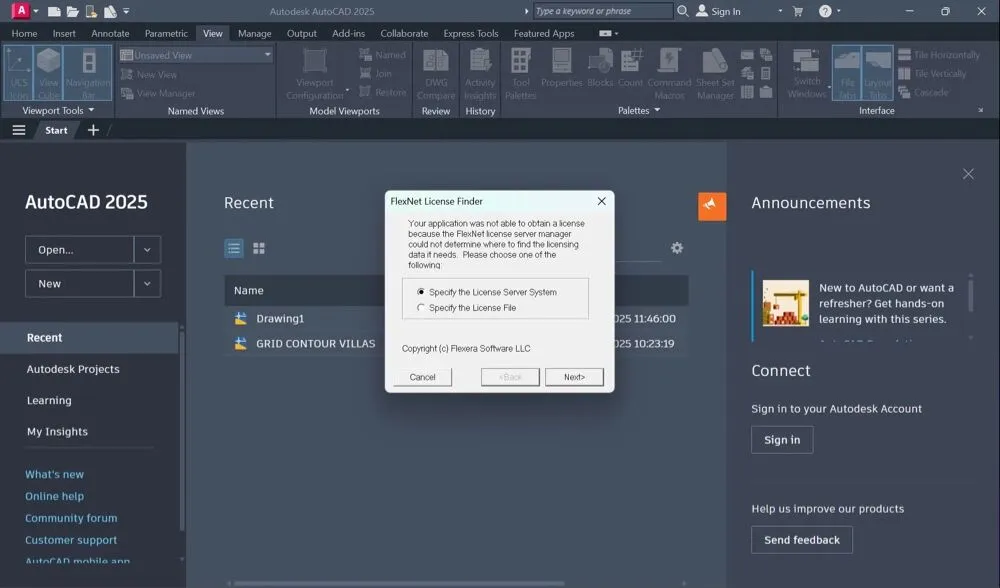
Task: Open the quick access toolbar customize arrow
Action: click(126, 11)
